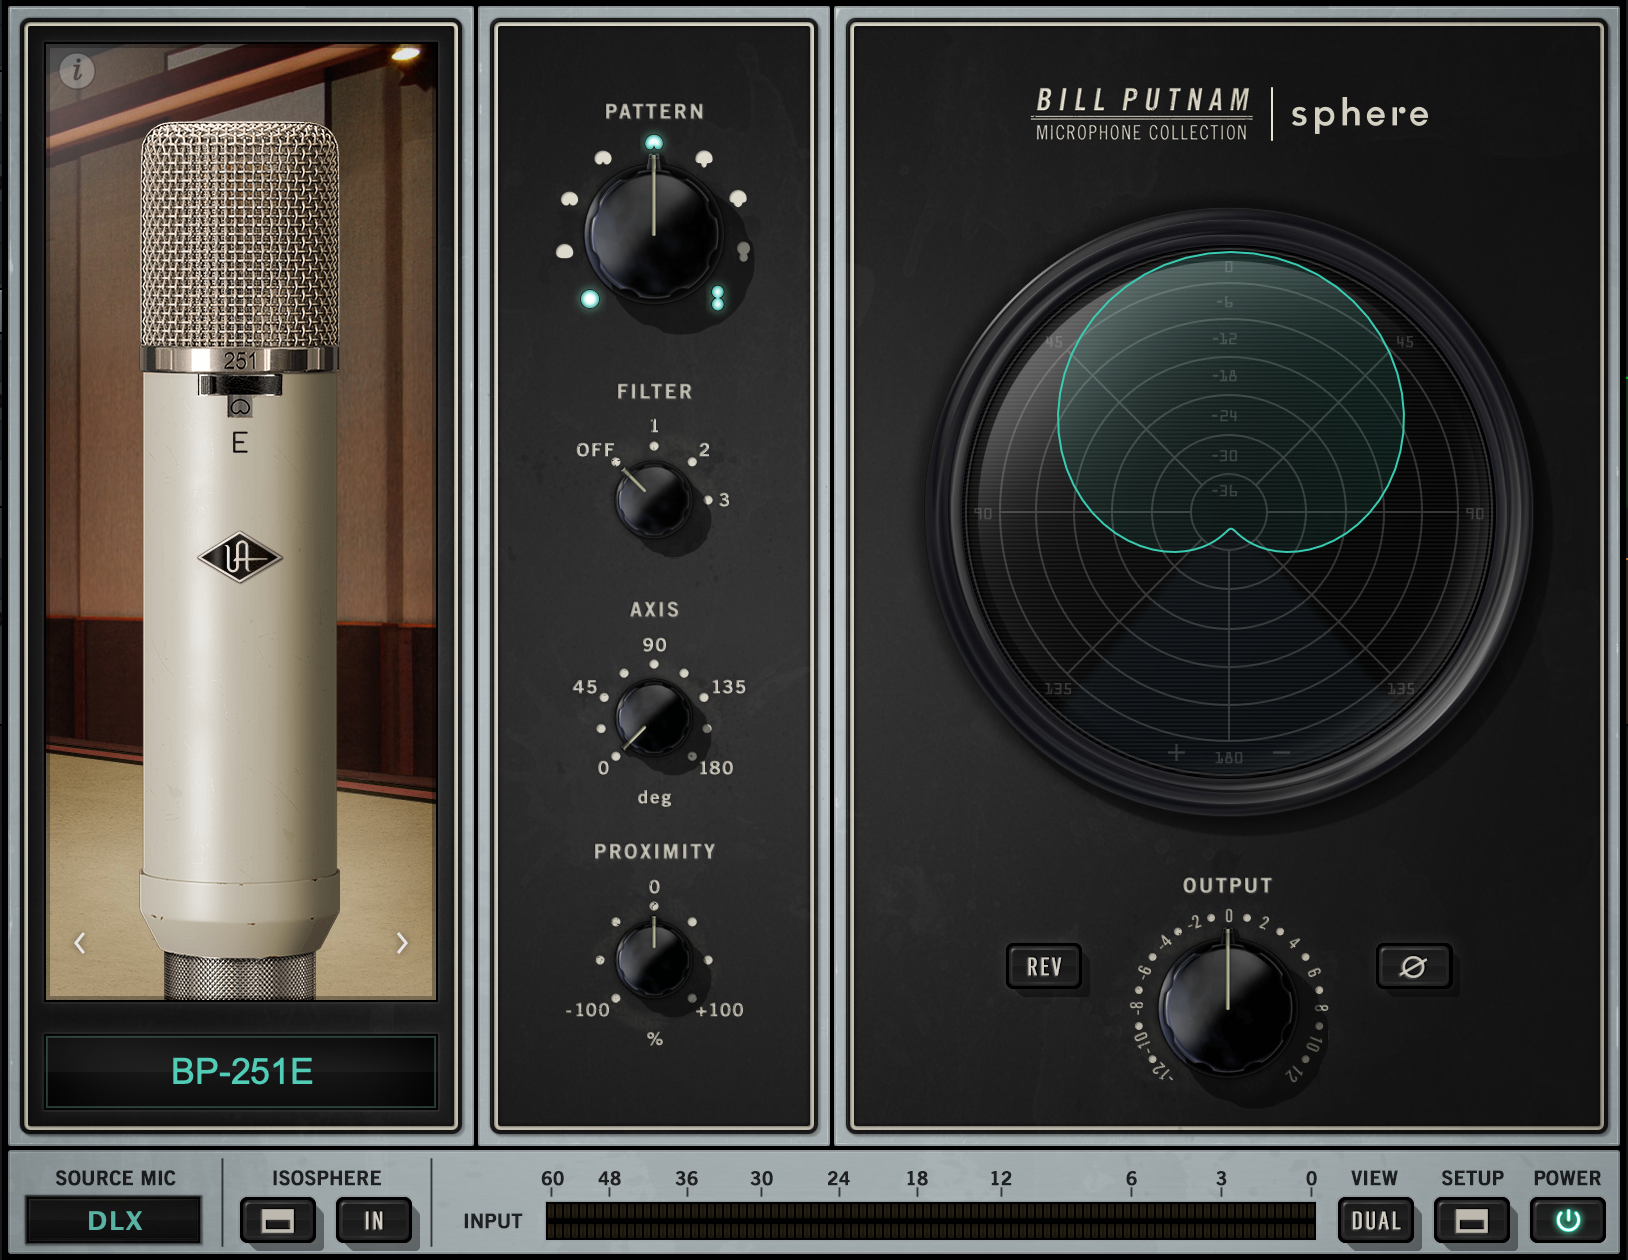Image resolution: width=1628 pixels, height=1260 pixels.
Task: Click the axis 45 degree label
Action: click(585, 687)
